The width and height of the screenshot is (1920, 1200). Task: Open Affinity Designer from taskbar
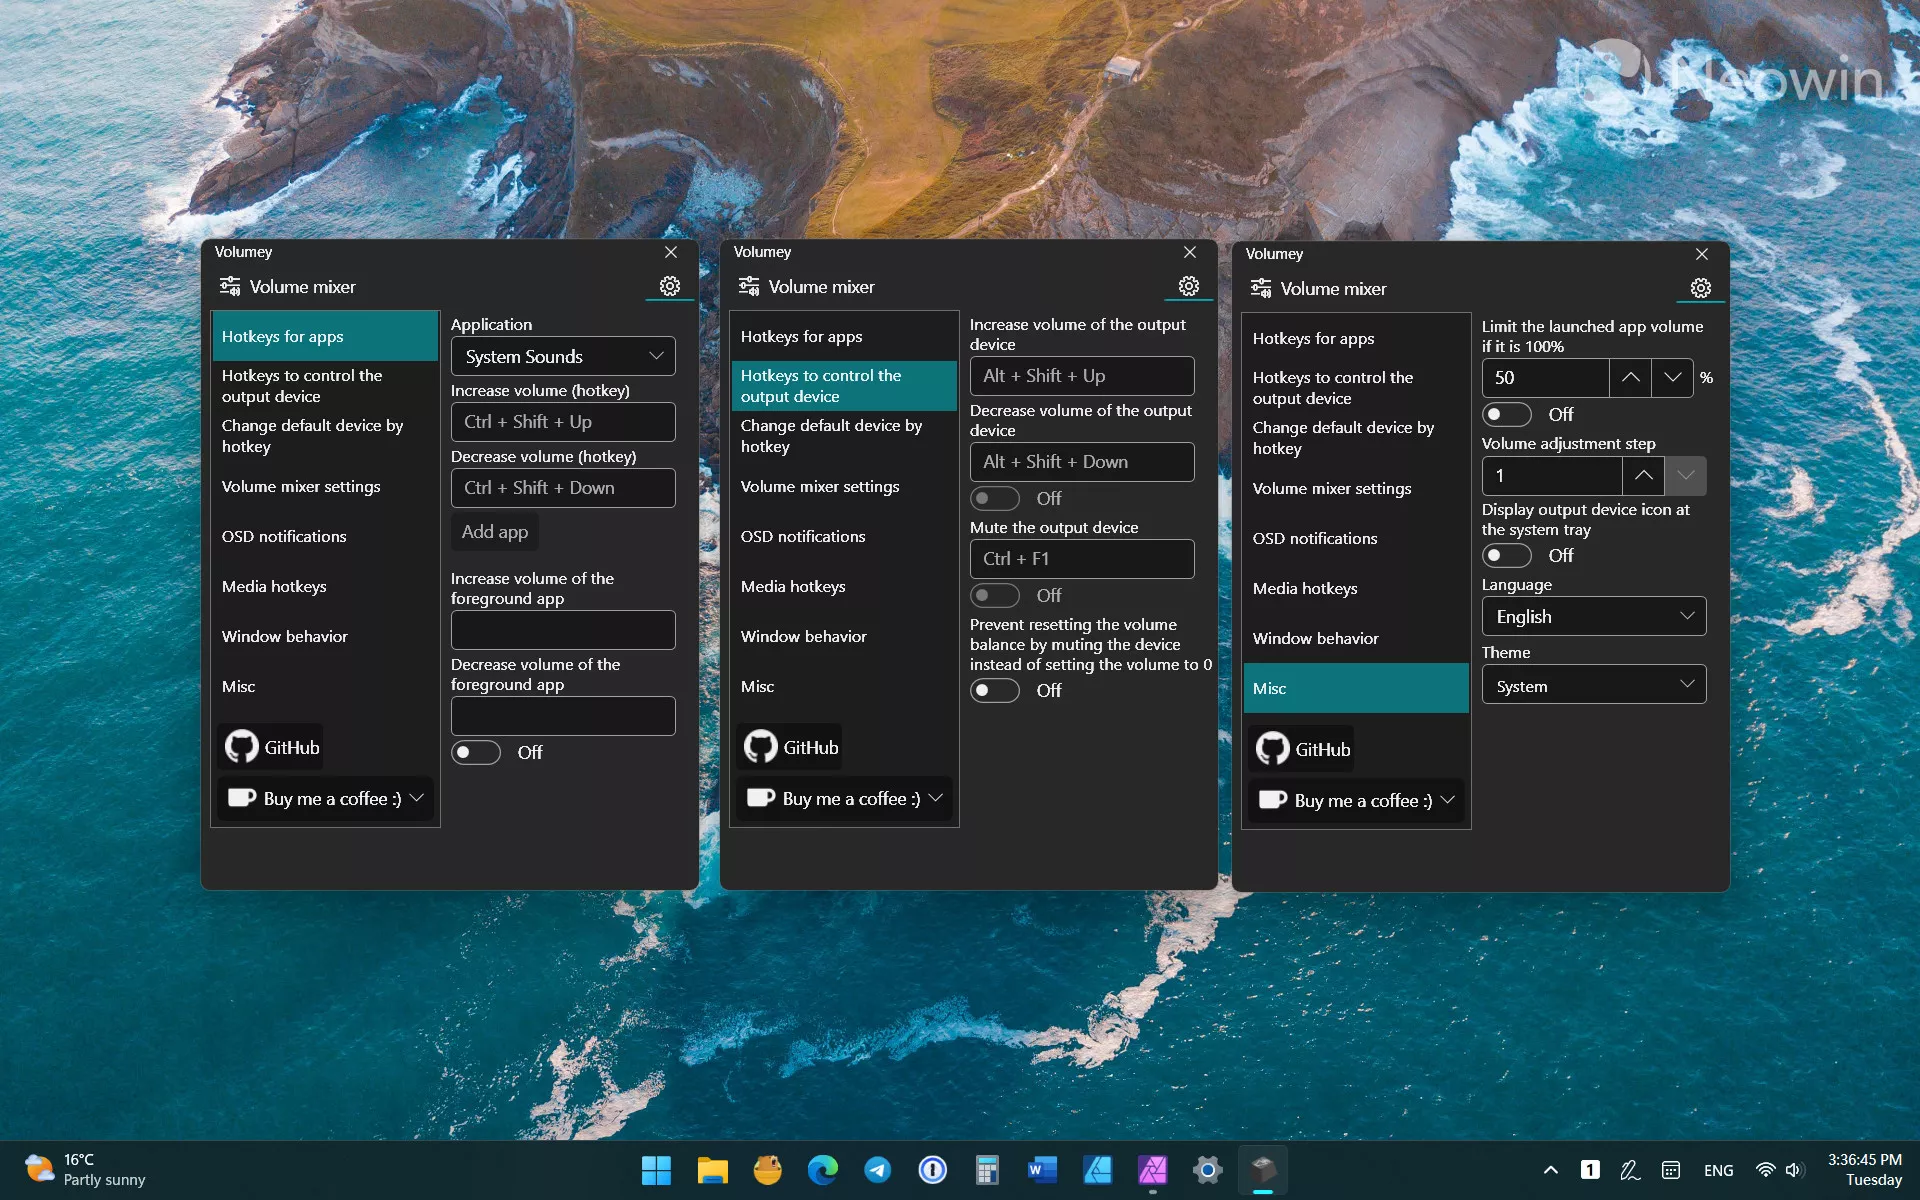pos(1097,1169)
